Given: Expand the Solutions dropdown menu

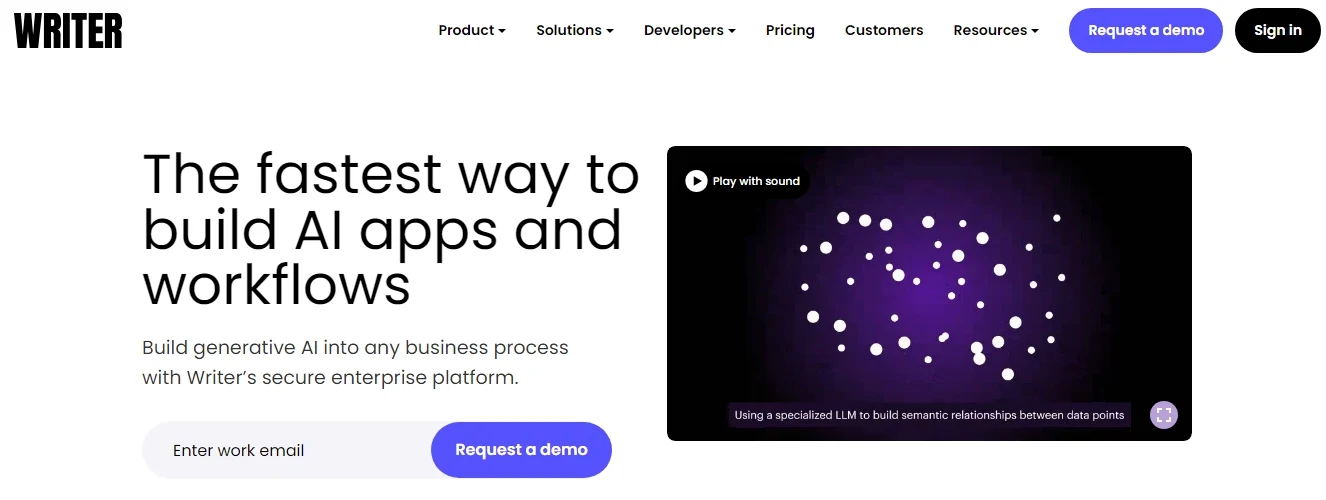Looking at the screenshot, I should (x=575, y=30).
